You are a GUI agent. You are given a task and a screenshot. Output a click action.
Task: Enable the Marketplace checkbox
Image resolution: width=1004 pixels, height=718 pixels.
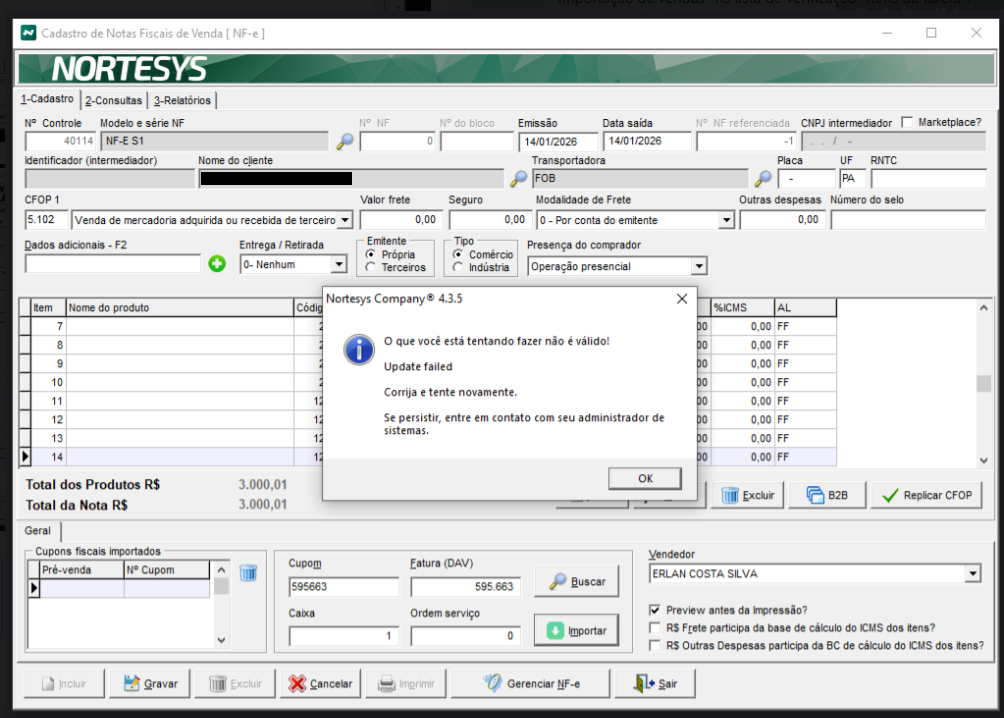[907, 122]
